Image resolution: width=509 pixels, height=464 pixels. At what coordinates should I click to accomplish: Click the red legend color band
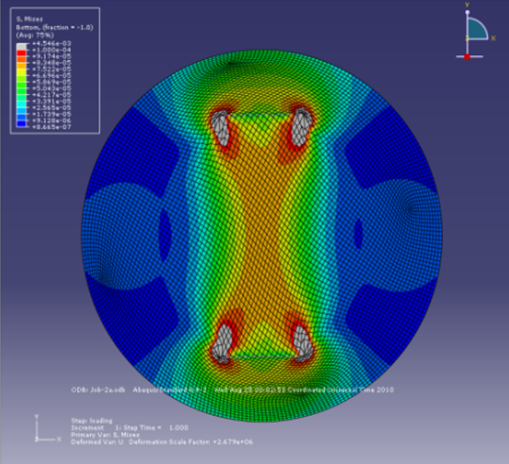tap(21, 53)
